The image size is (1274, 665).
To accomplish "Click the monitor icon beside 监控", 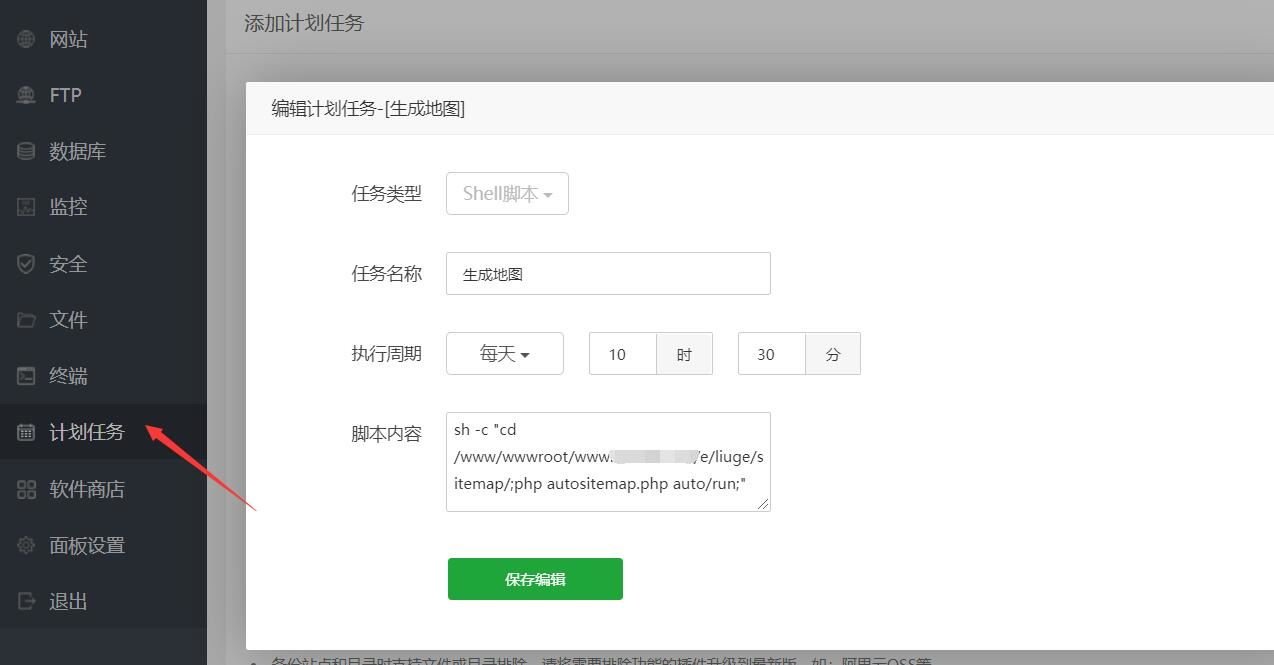I will pyautogui.click(x=27, y=207).
